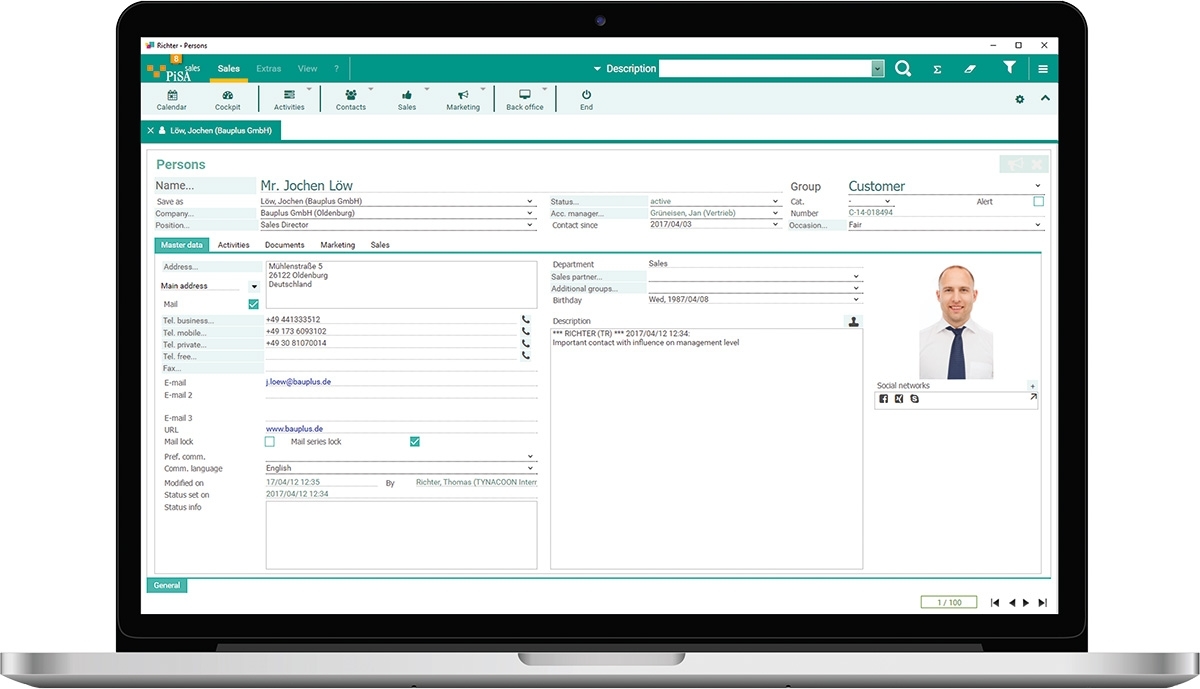
Task: Open the Occasion Fair dropdown
Action: coord(1037,225)
